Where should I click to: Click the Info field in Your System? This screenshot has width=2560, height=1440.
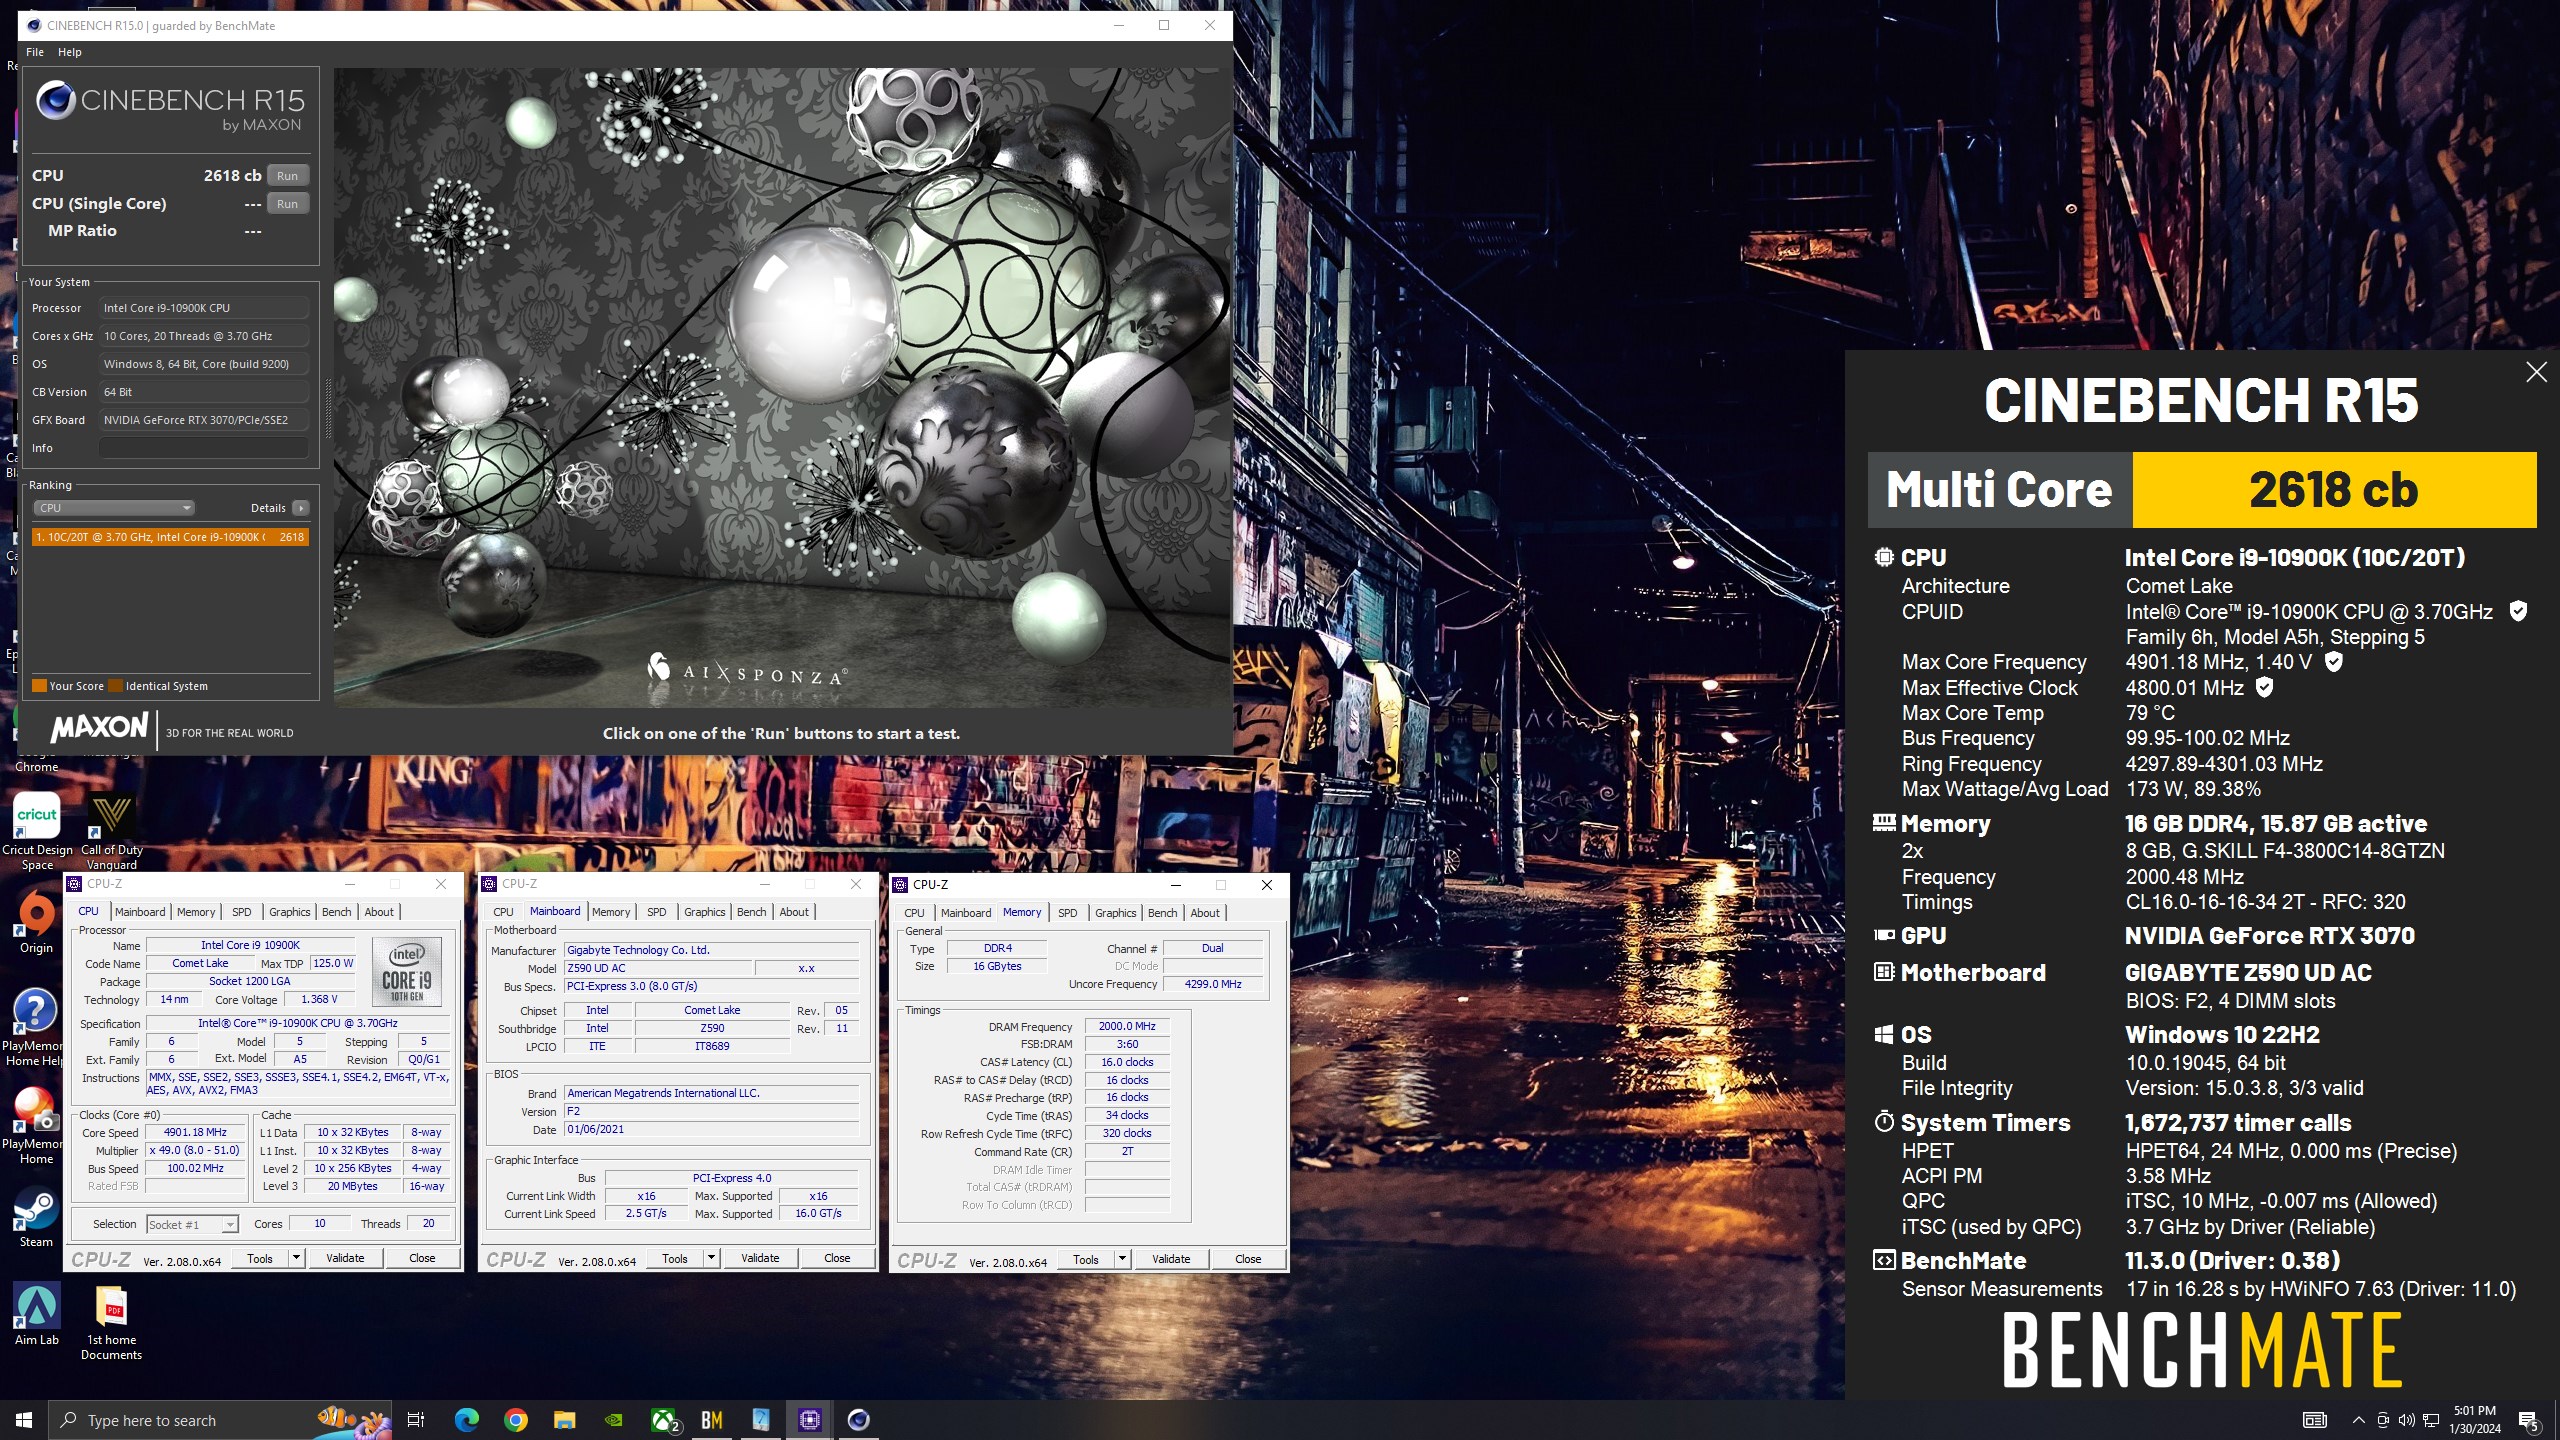(204, 448)
